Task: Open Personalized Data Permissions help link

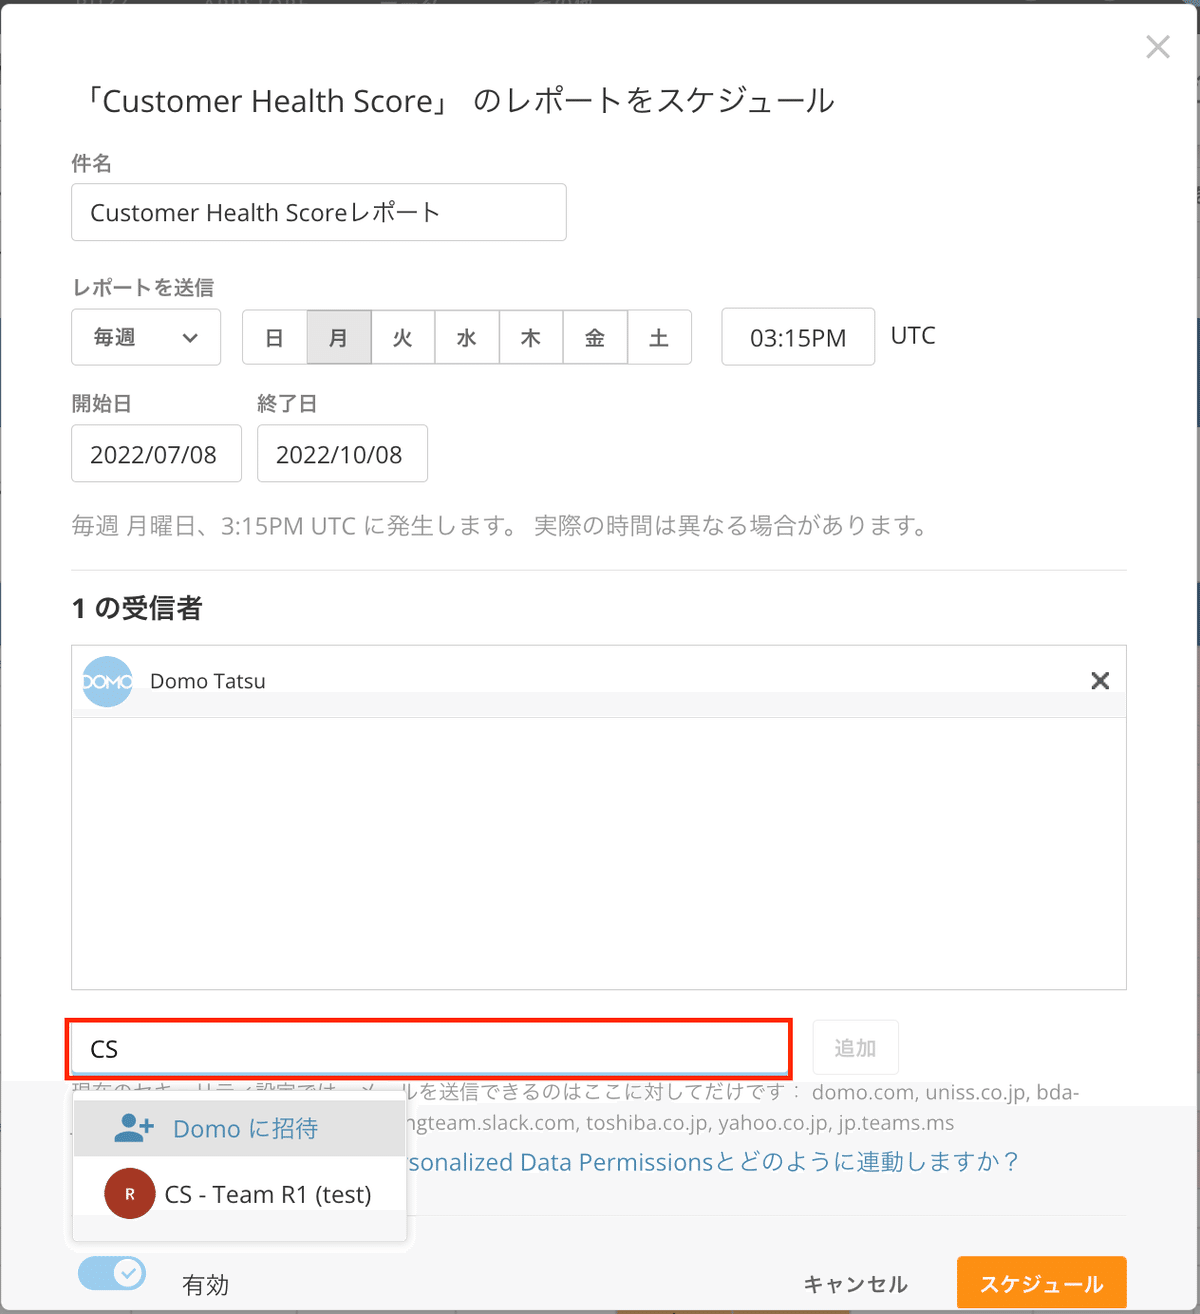Action: (x=713, y=1162)
